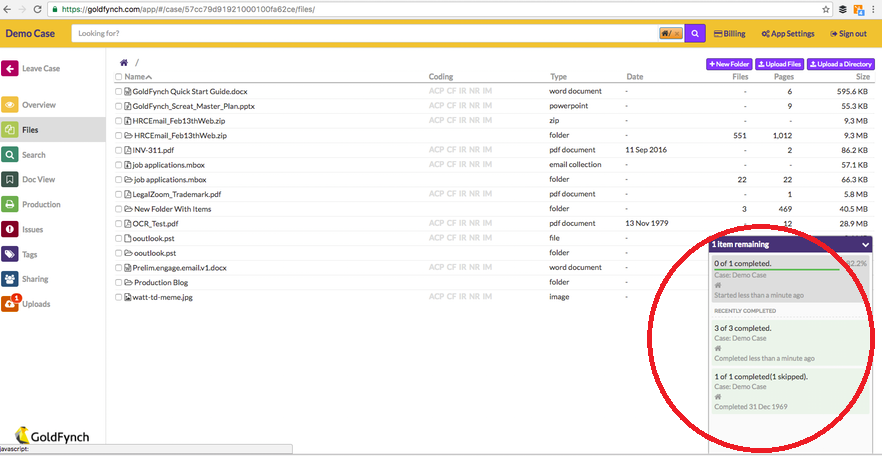Collapse the 1 item remaining upload panel
This screenshot has width=882, height=456.
click(865, 245)
